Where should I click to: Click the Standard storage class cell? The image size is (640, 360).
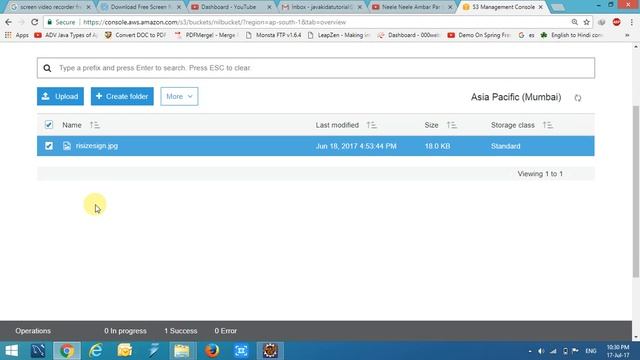tap(505, 146)
